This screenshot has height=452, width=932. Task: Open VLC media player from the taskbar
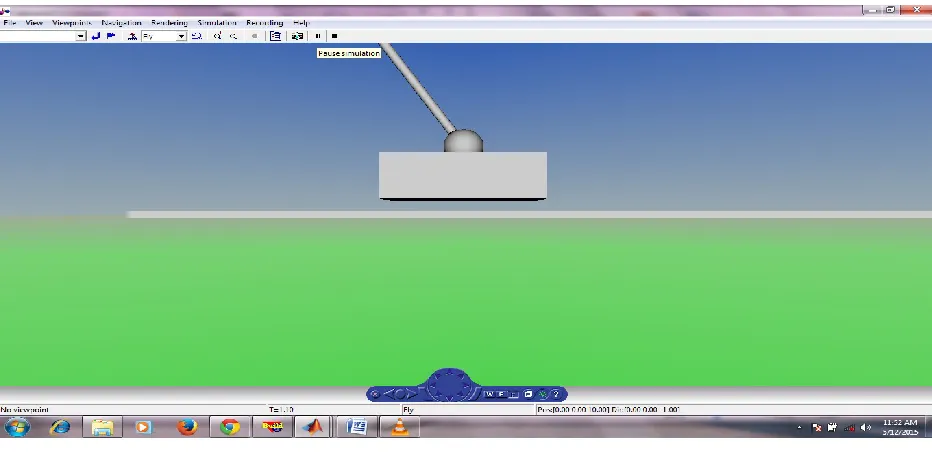pyautogui.click(x=399, y=427)
